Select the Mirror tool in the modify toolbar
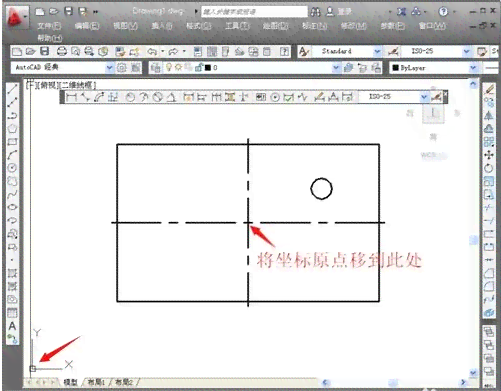The height and width of the screenshot is (391, 501). coord(489,115)
